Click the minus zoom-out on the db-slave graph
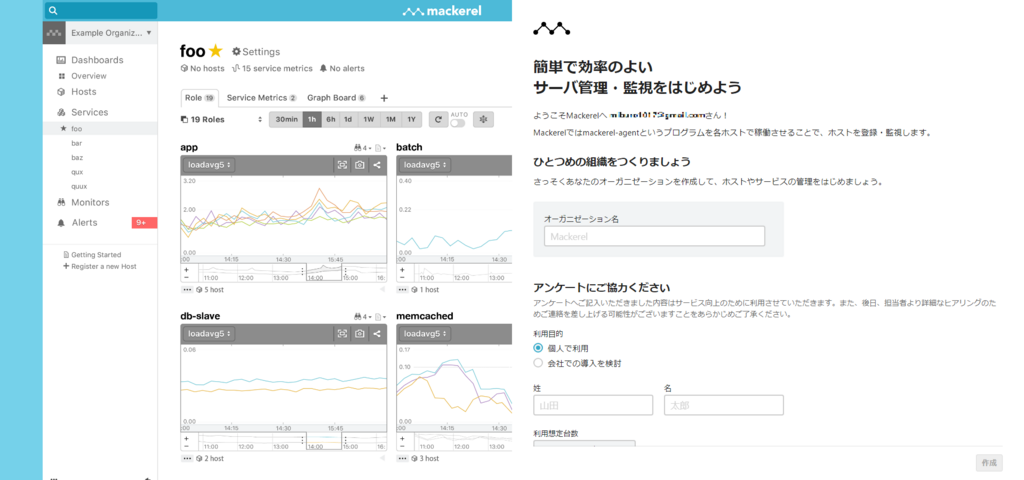 186,447
